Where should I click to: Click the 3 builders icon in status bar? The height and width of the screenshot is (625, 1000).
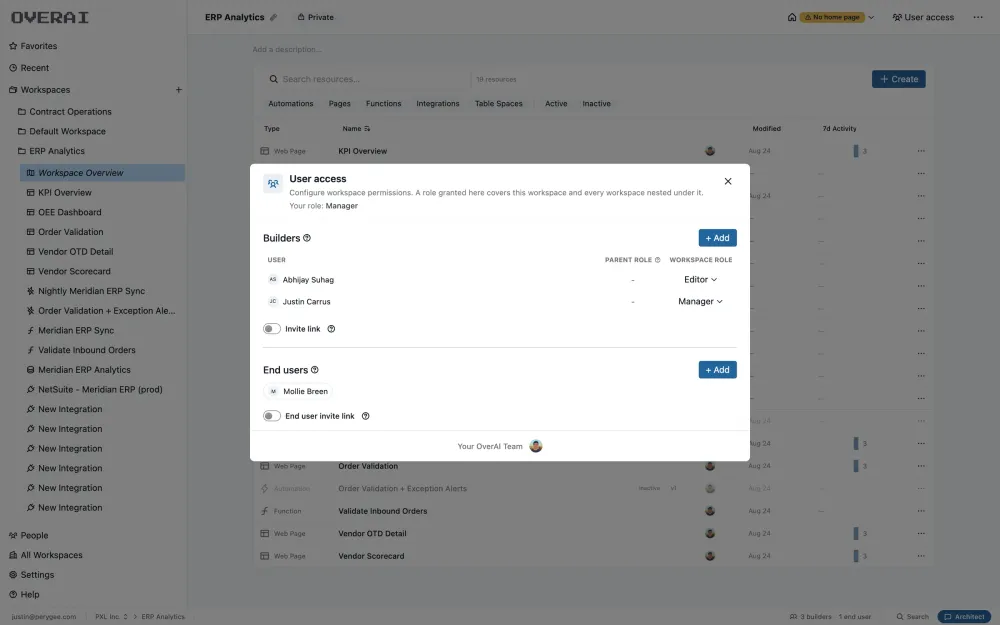tap(793, 617)
